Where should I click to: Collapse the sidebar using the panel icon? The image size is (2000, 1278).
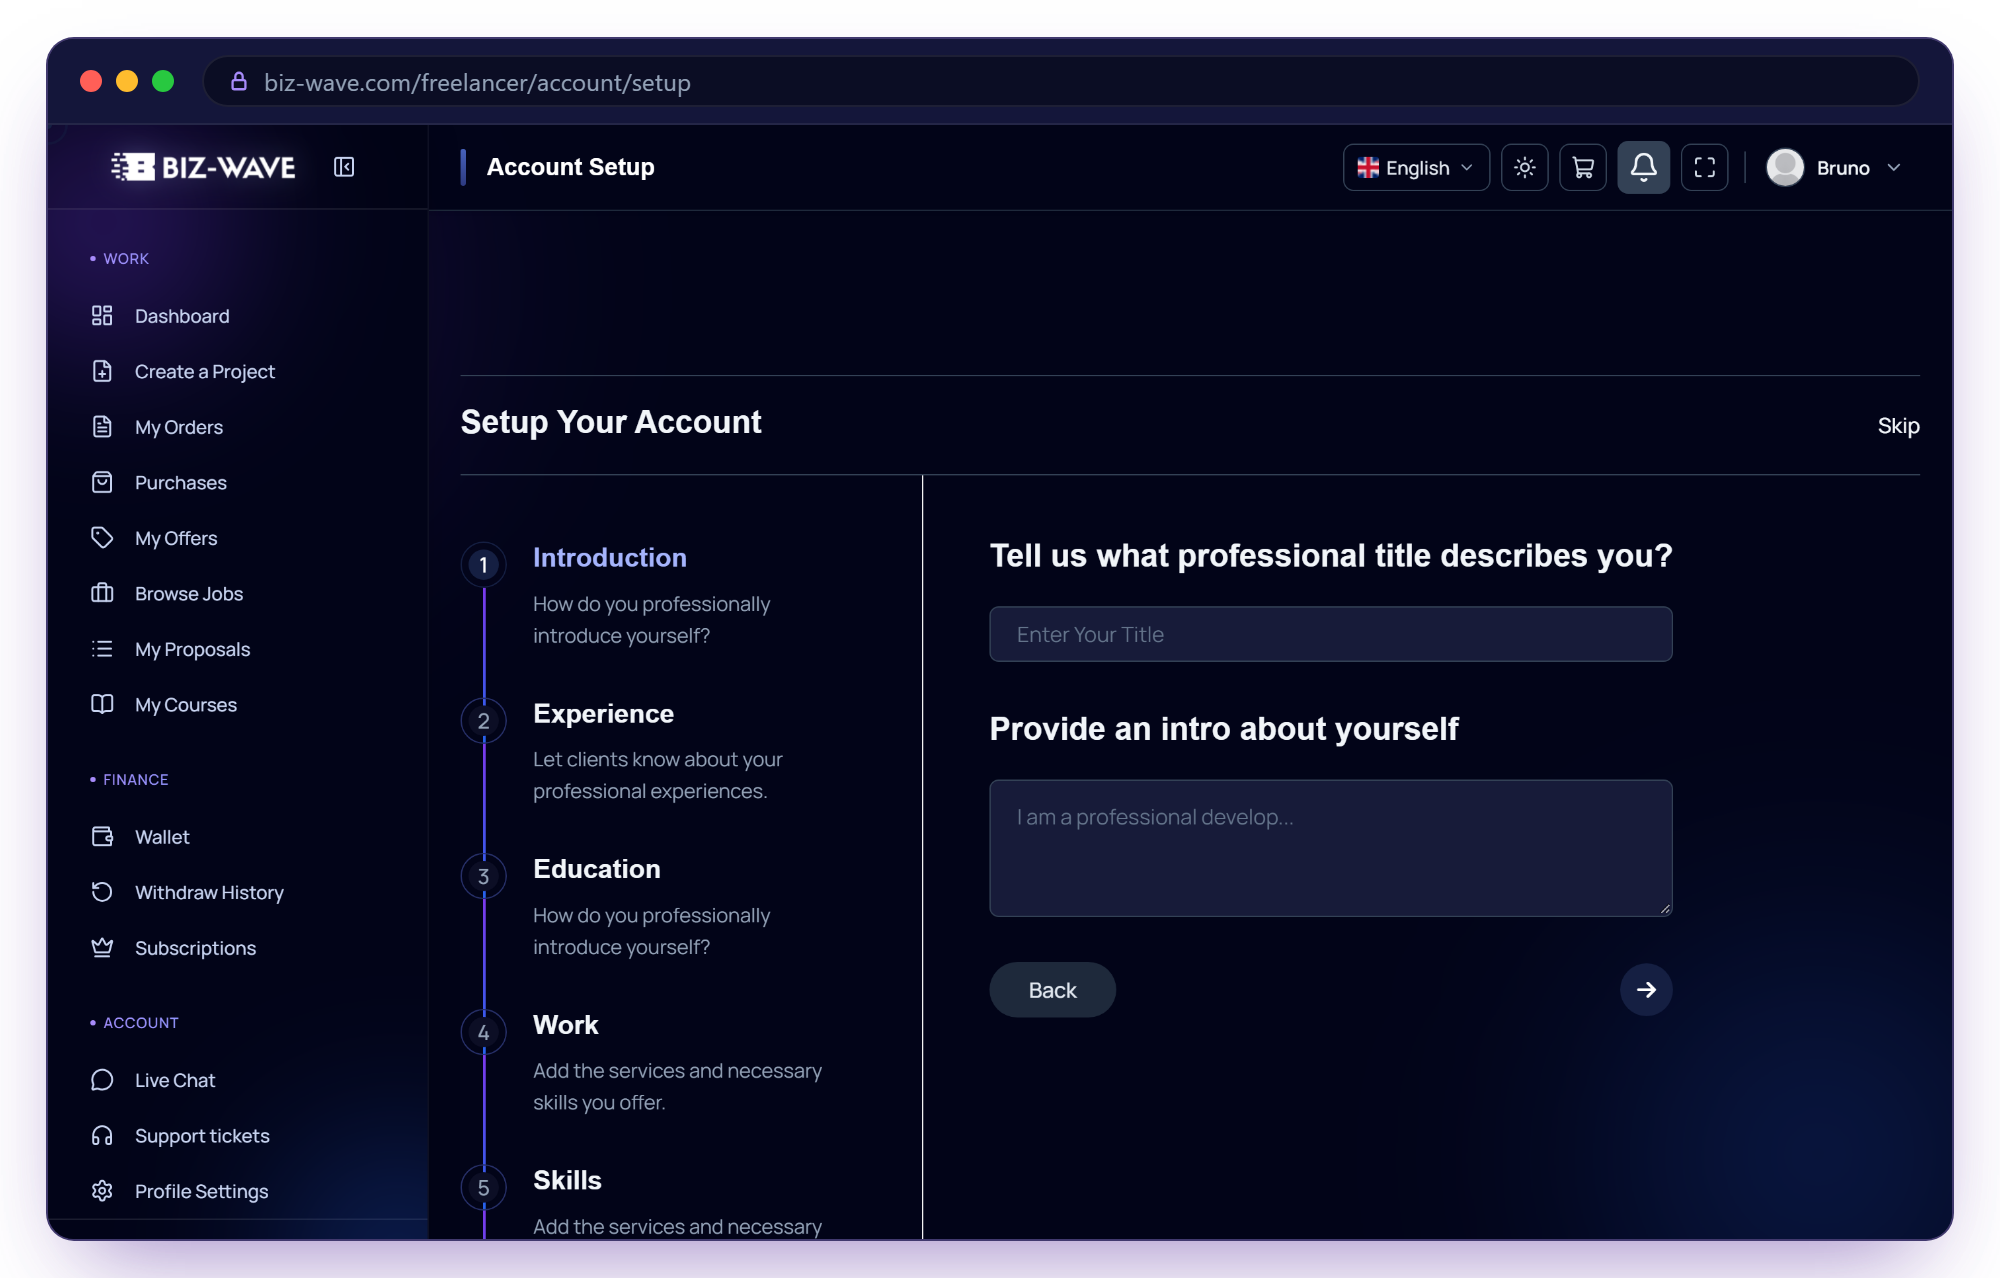pos(344,167)
